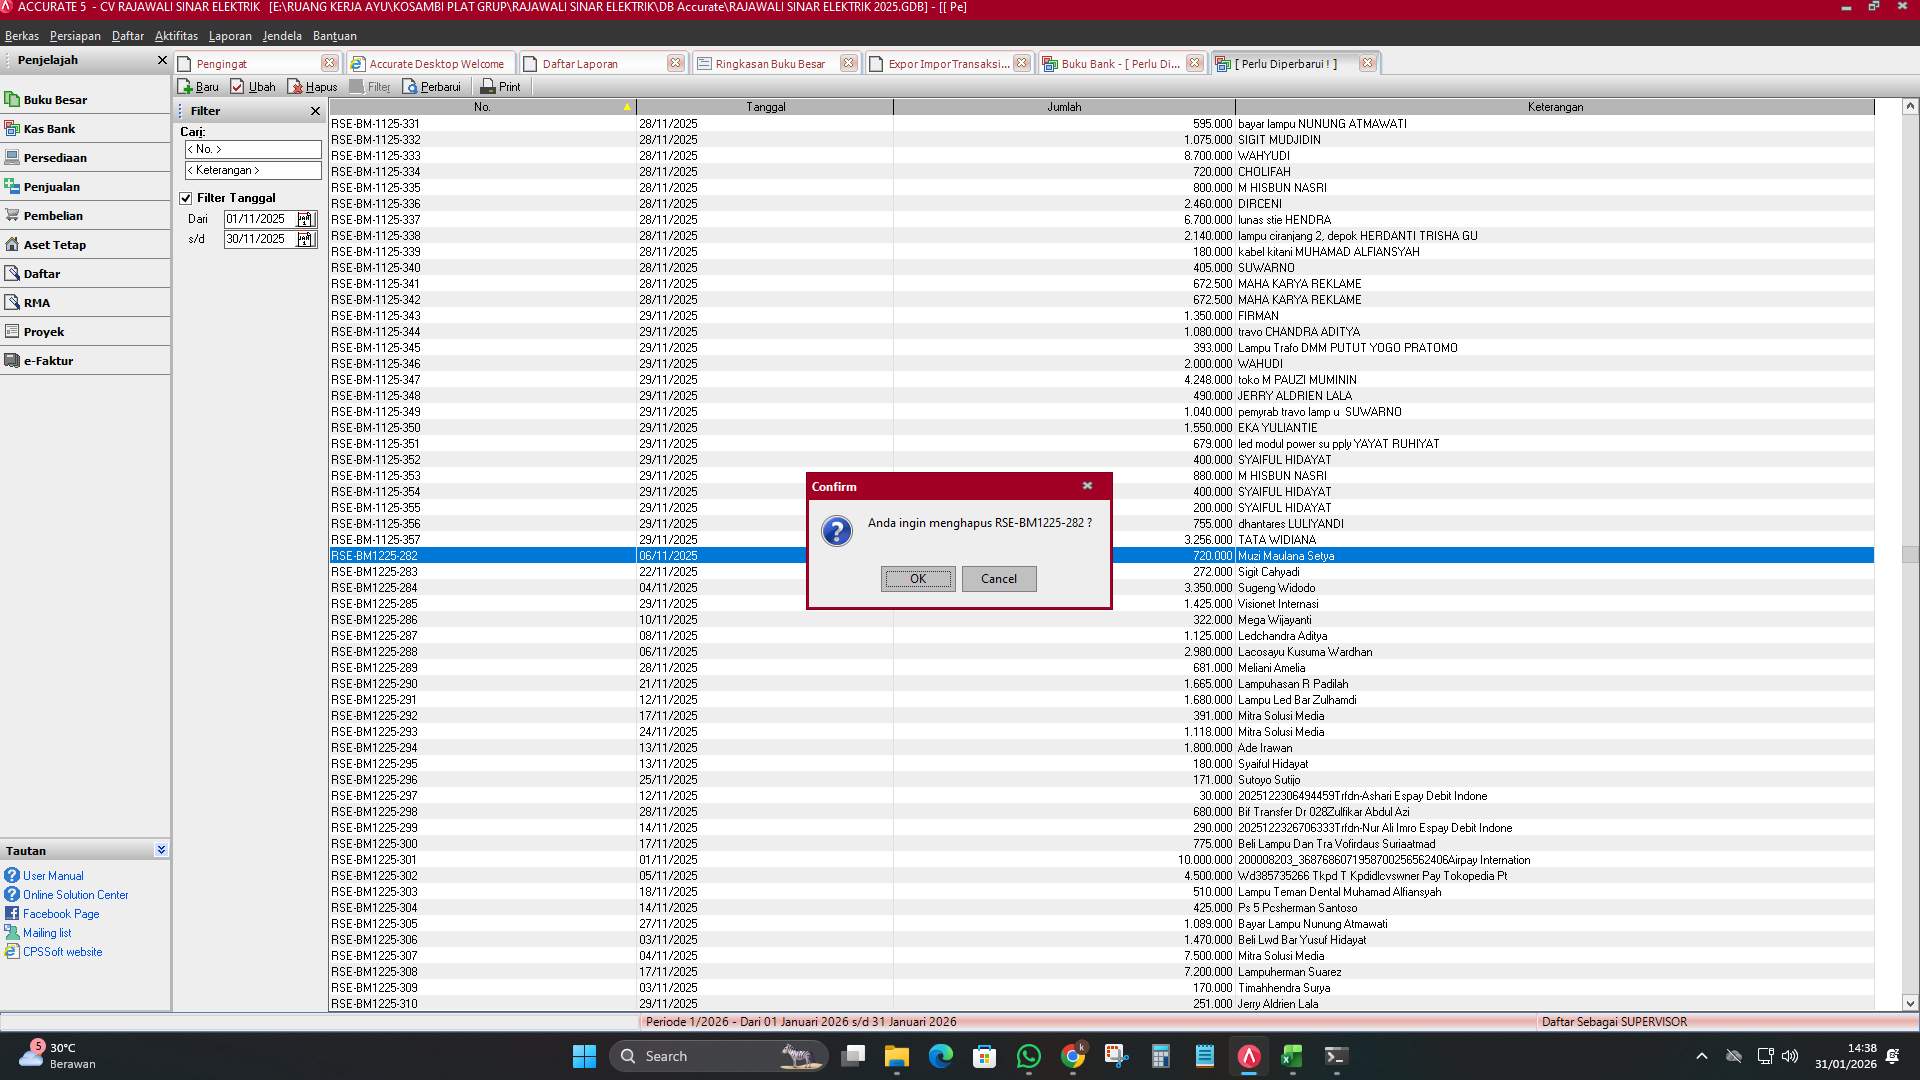Click the Hapus delete icon
Image resolution: width=1920 pixels, height=1080 pixels.
tap(295, 87)
